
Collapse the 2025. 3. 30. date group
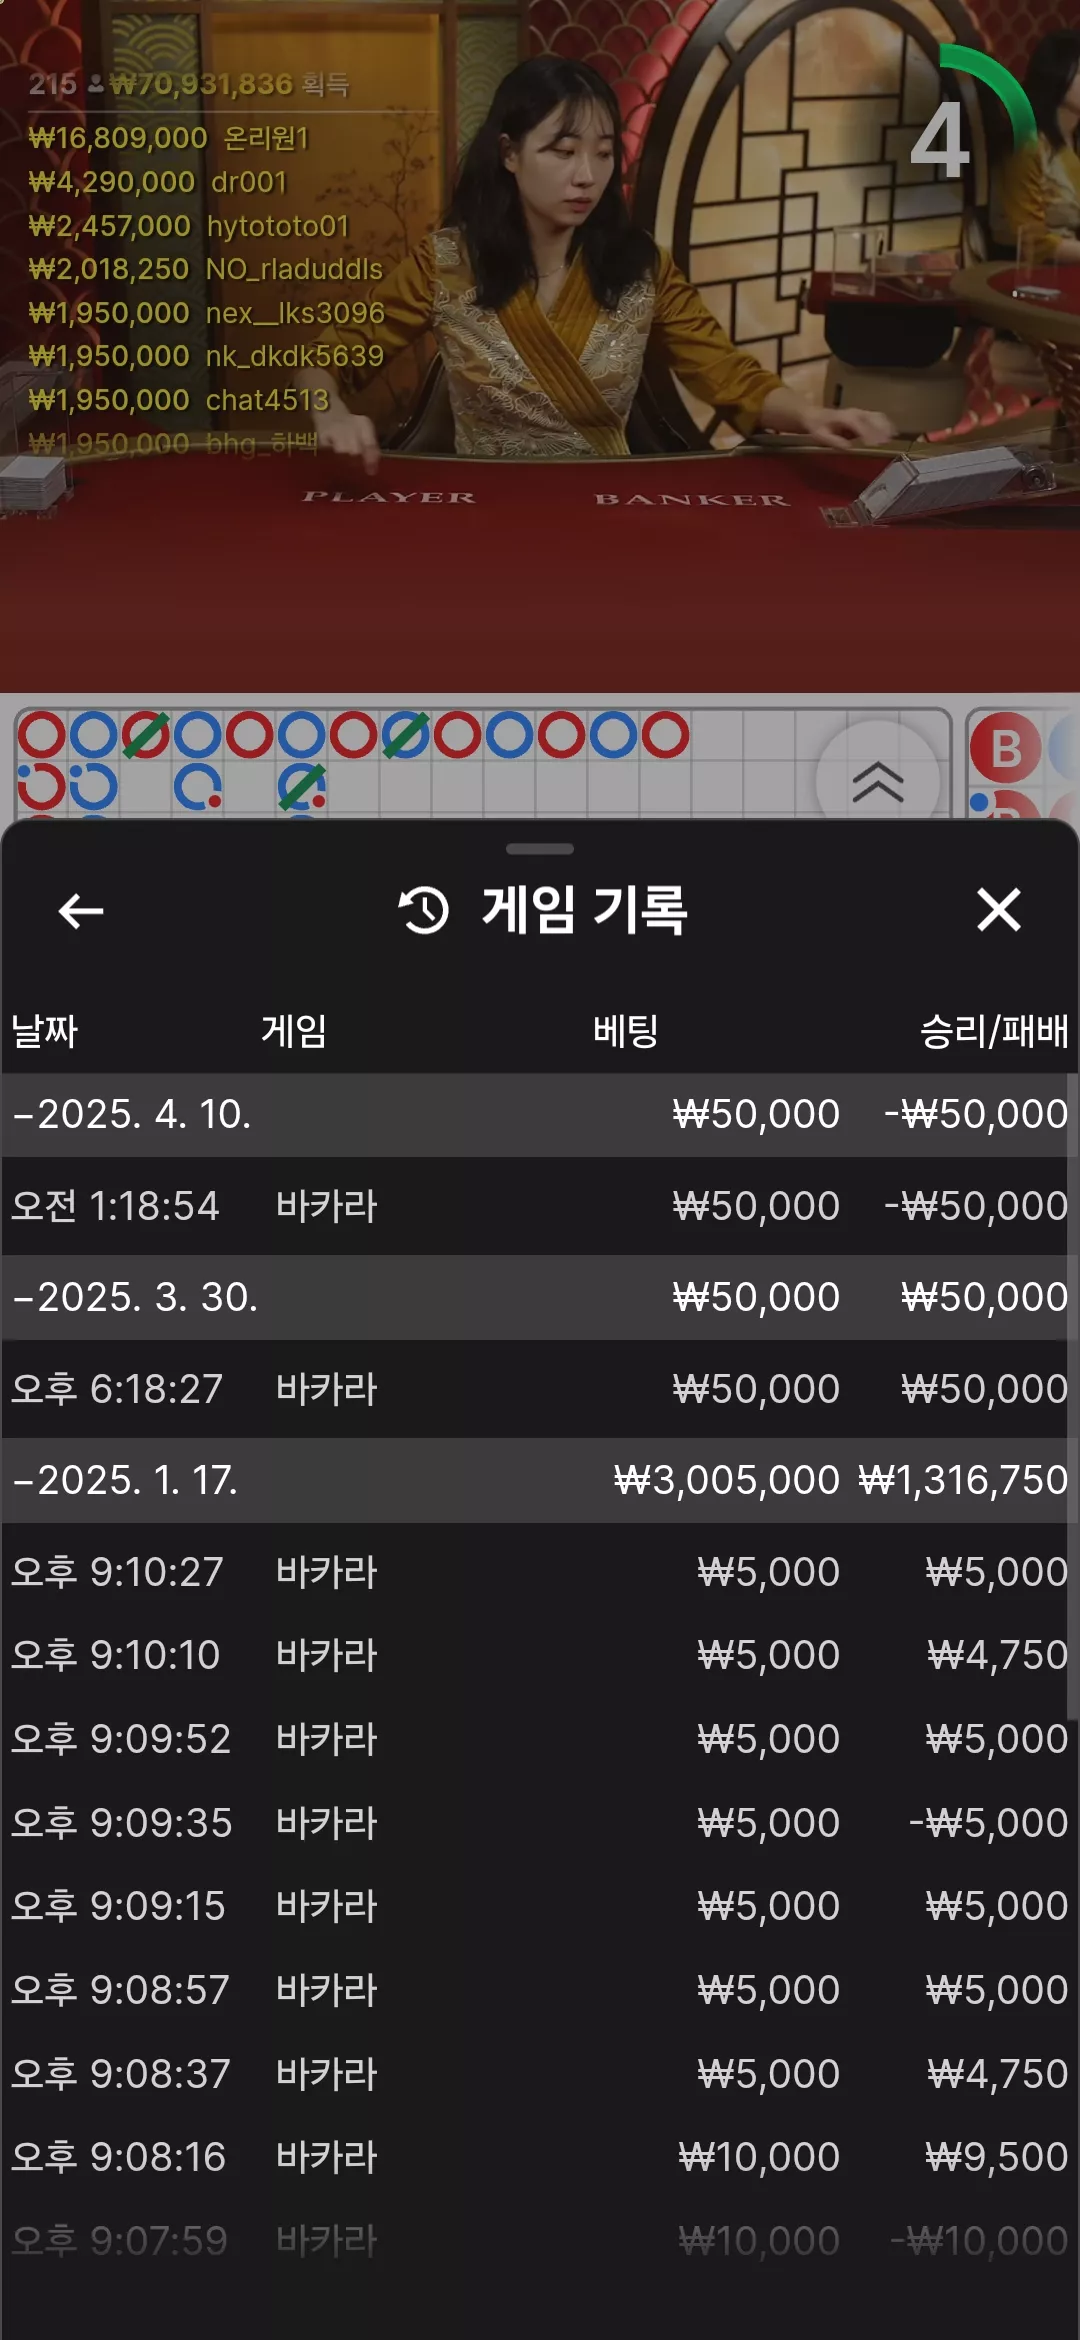click(540, 1297)
